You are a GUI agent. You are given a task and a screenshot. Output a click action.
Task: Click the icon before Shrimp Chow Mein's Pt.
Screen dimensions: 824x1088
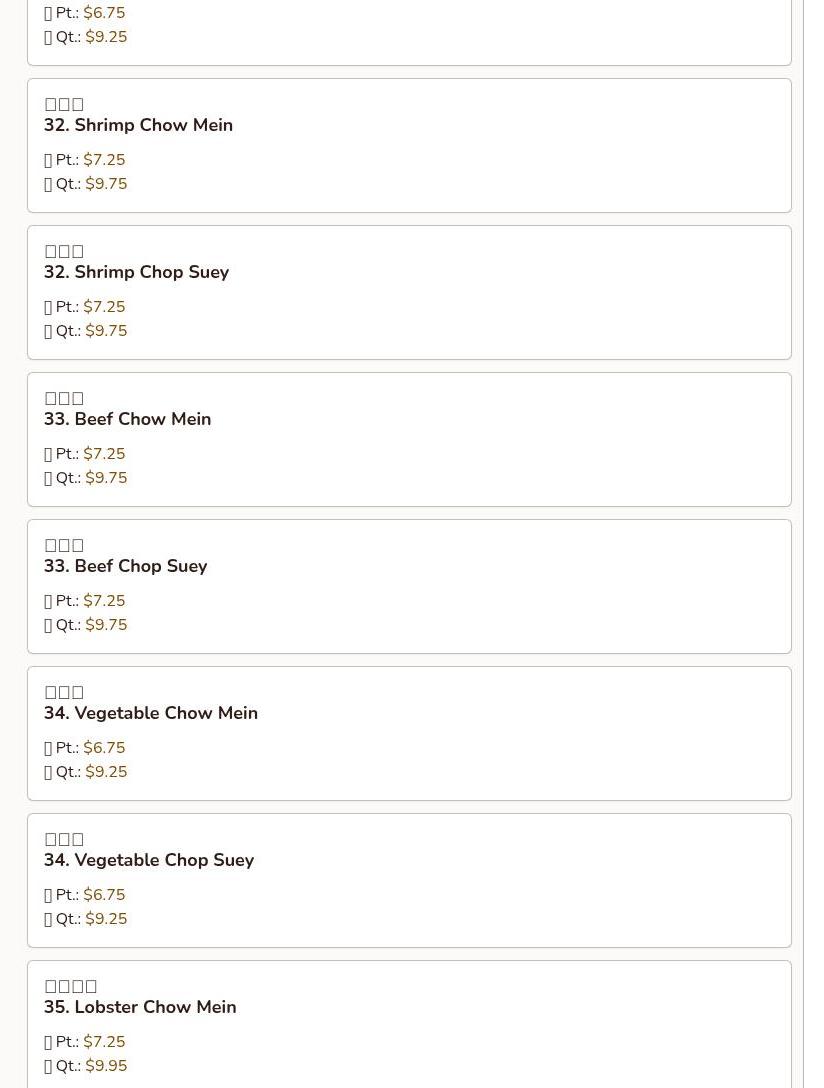(x=48, y=160)
